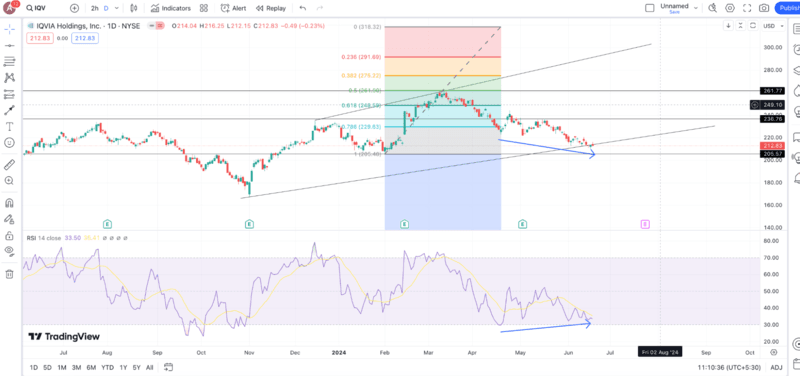The width and height of the screenshot is (800, 376).
Task: Start bar Replay mode
Action: tap(270, 8)
